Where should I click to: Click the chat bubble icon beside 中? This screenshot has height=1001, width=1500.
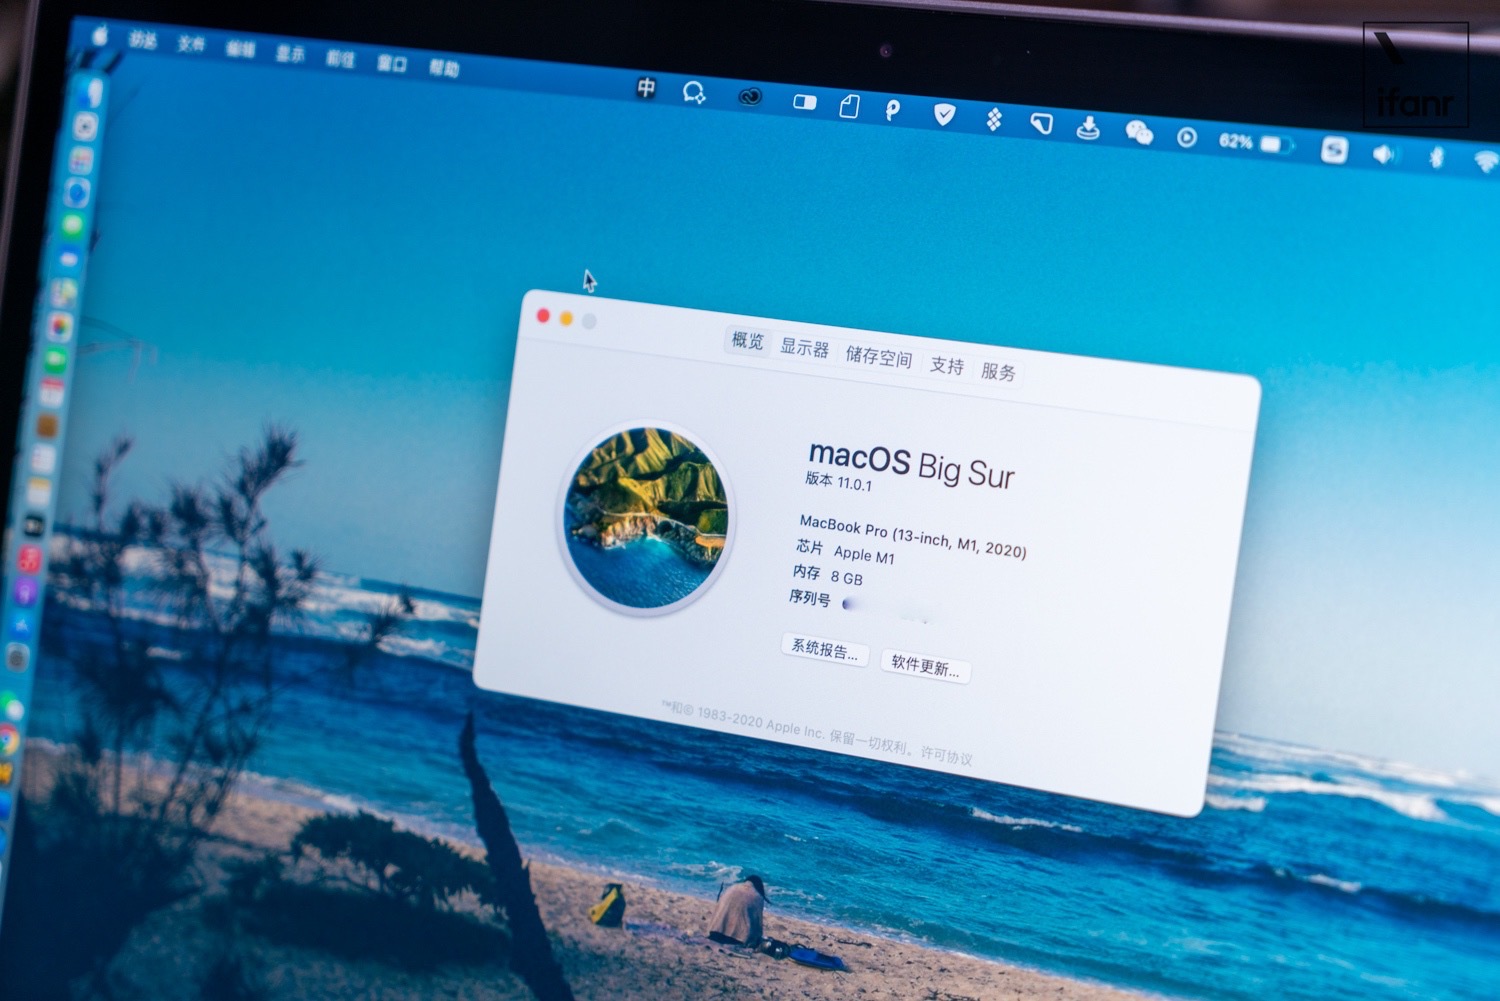coord(693,93)
